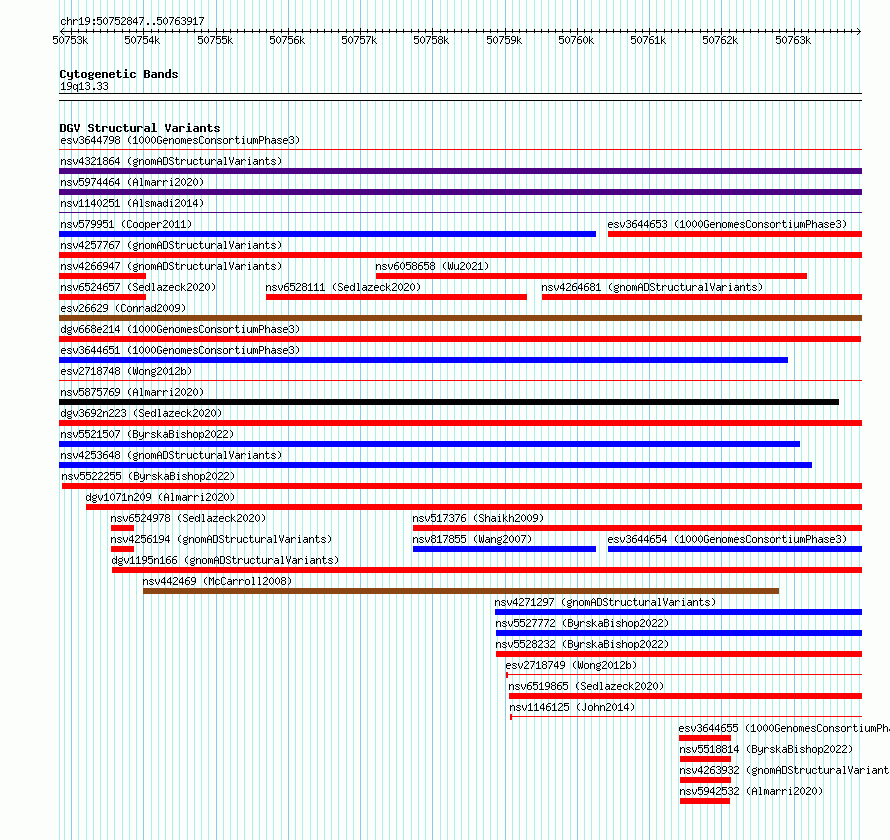
Task: Select the 19q13.33 band label
Action: (84, 86)
